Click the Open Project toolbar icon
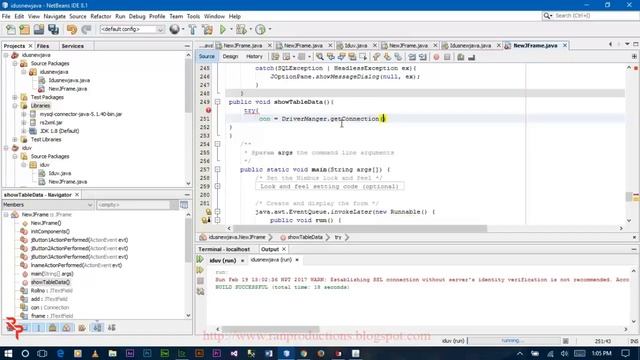Image resolution: width=640 pixels, height=360 pixels. pos(39,29)
